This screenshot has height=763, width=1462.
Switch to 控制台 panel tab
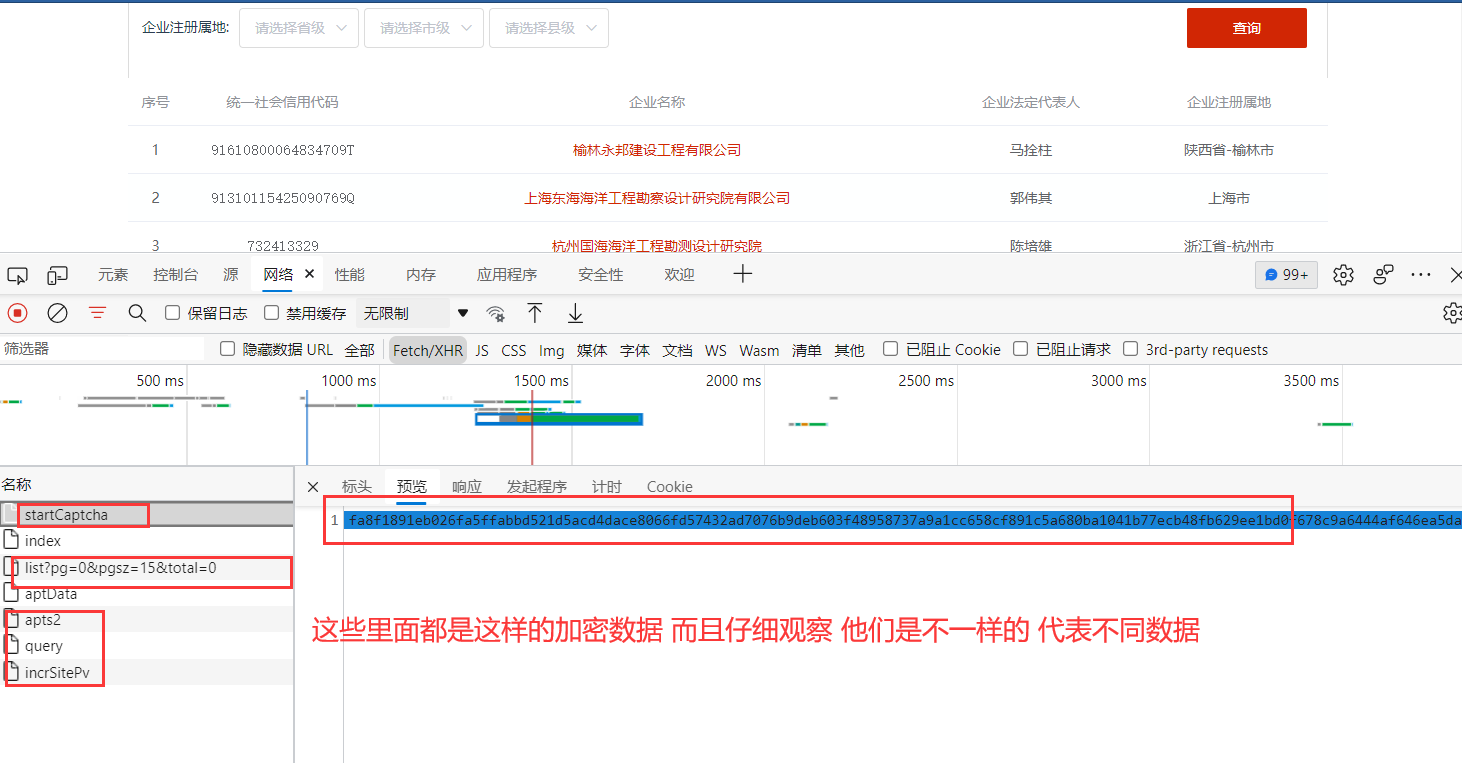coord(176,275)
